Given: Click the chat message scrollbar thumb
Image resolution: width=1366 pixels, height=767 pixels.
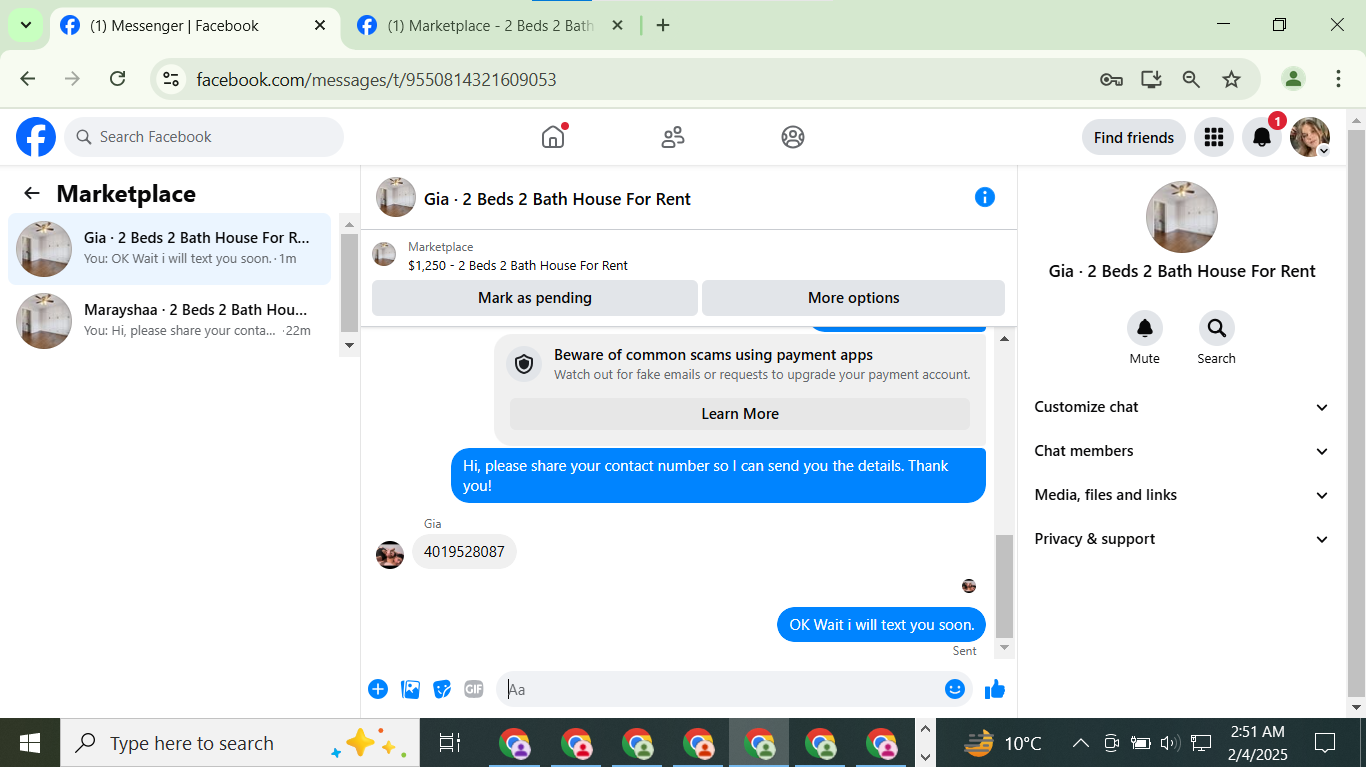Looking at the screenshot, I should pos(1004,586).
